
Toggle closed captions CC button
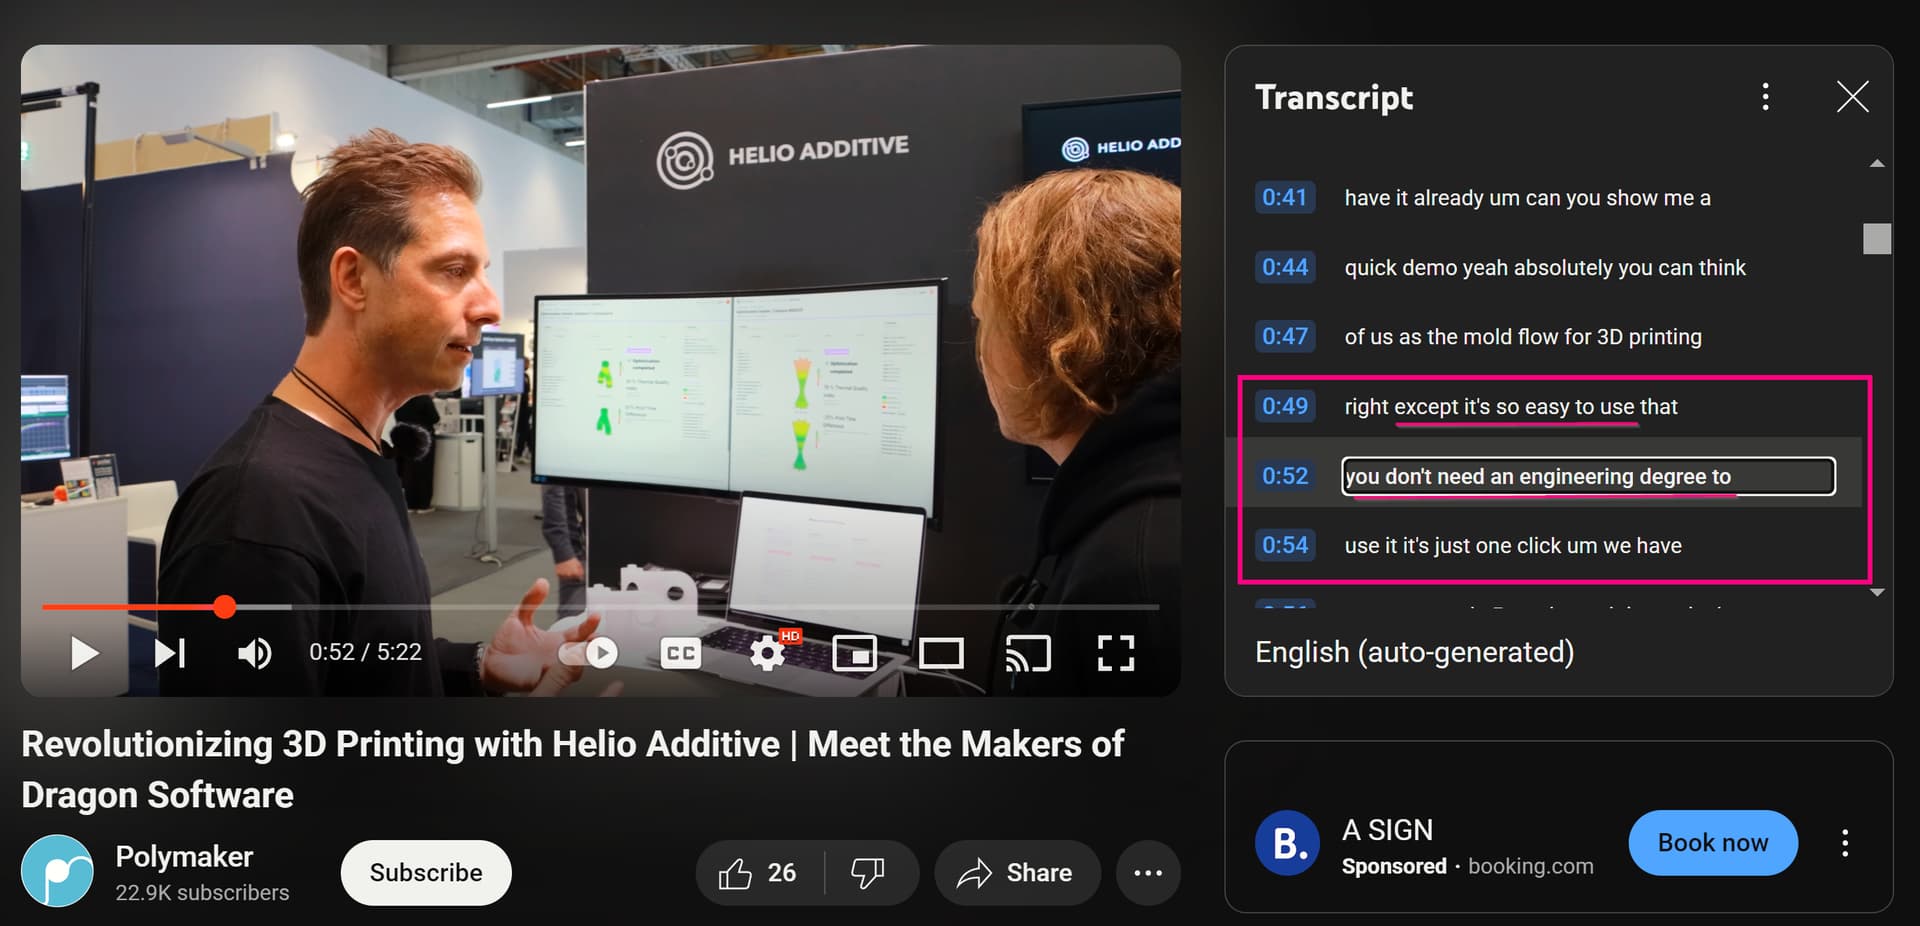[x=680, y=654]
